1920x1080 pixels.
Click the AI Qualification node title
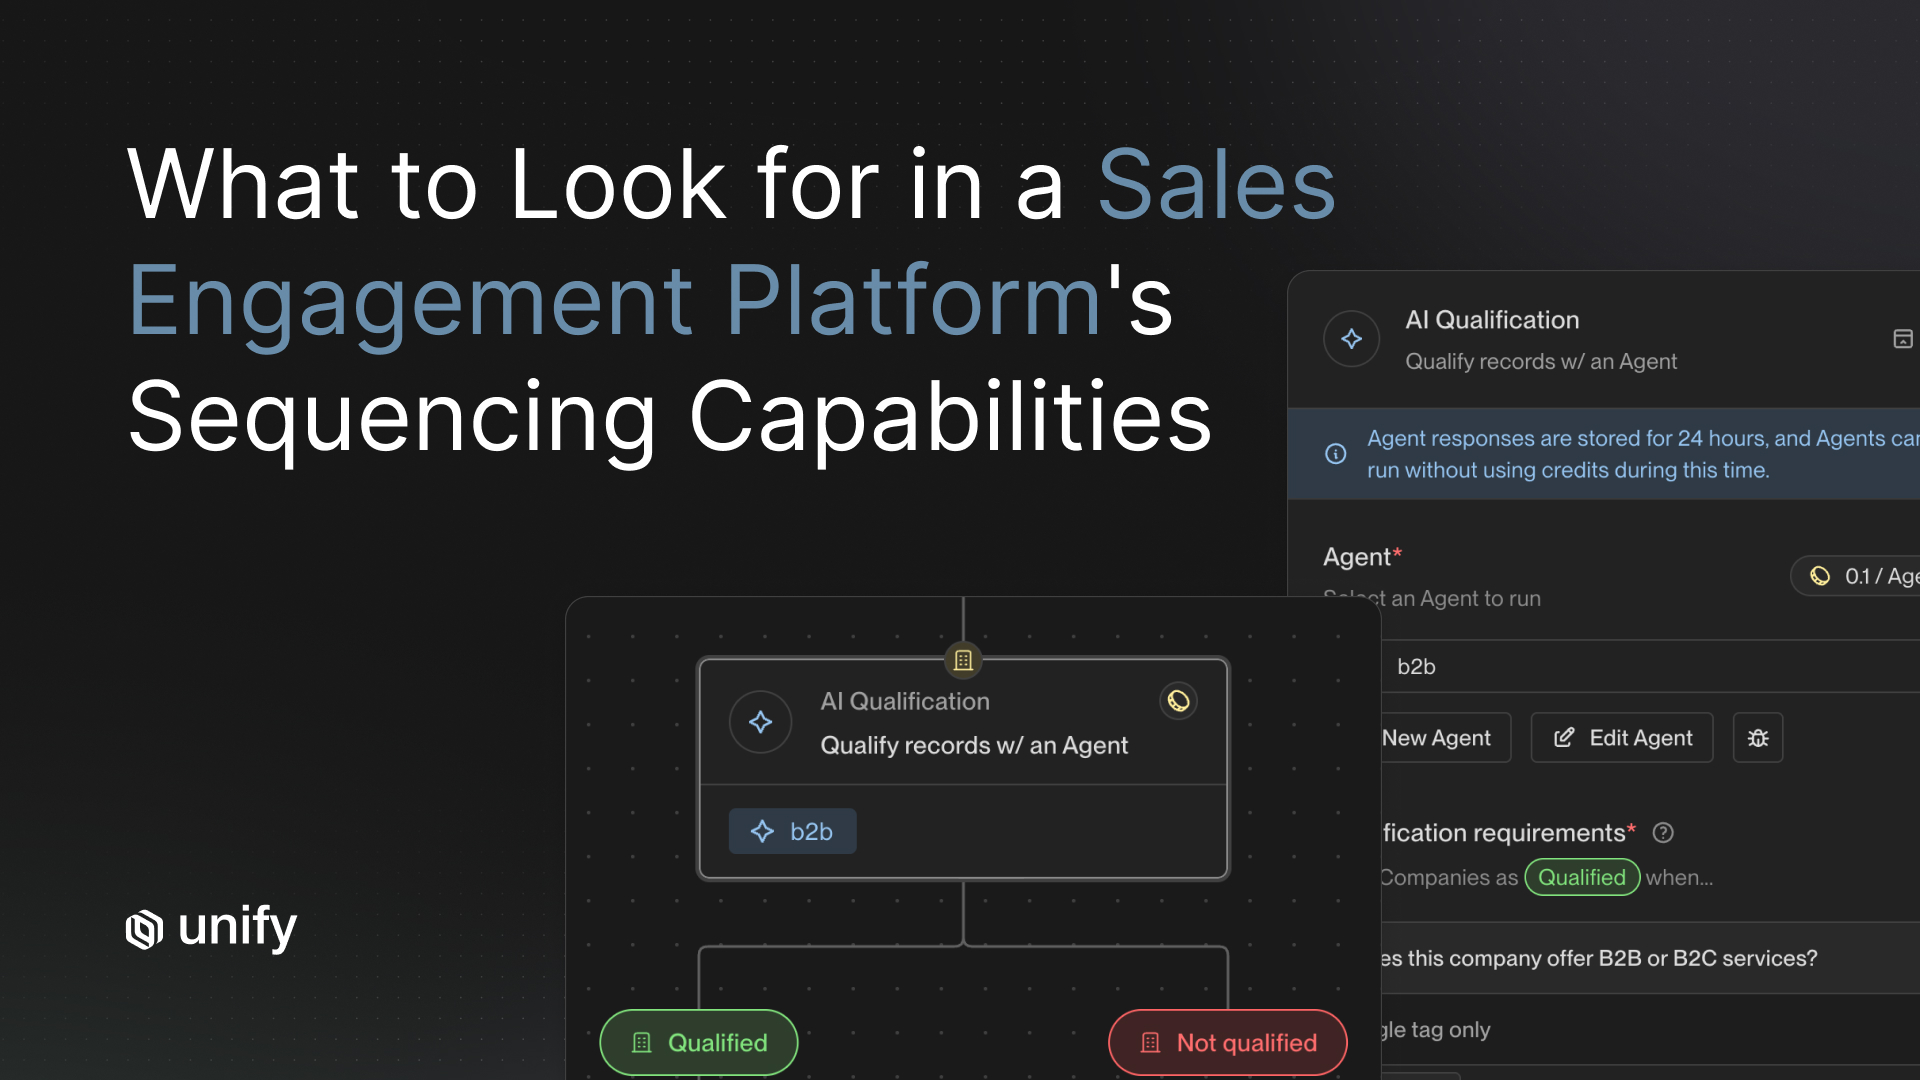pyautogui.click(x=904, y=701)
